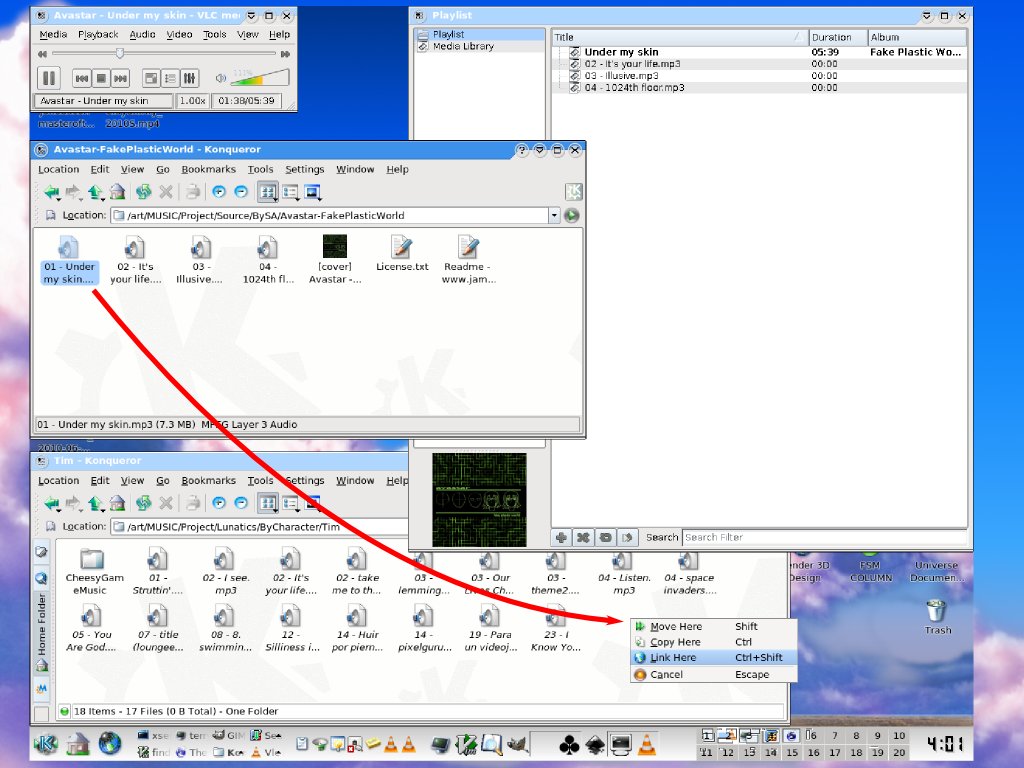Go back in Avastar-FakePlasticWorld Konqueror

point(52,192)
